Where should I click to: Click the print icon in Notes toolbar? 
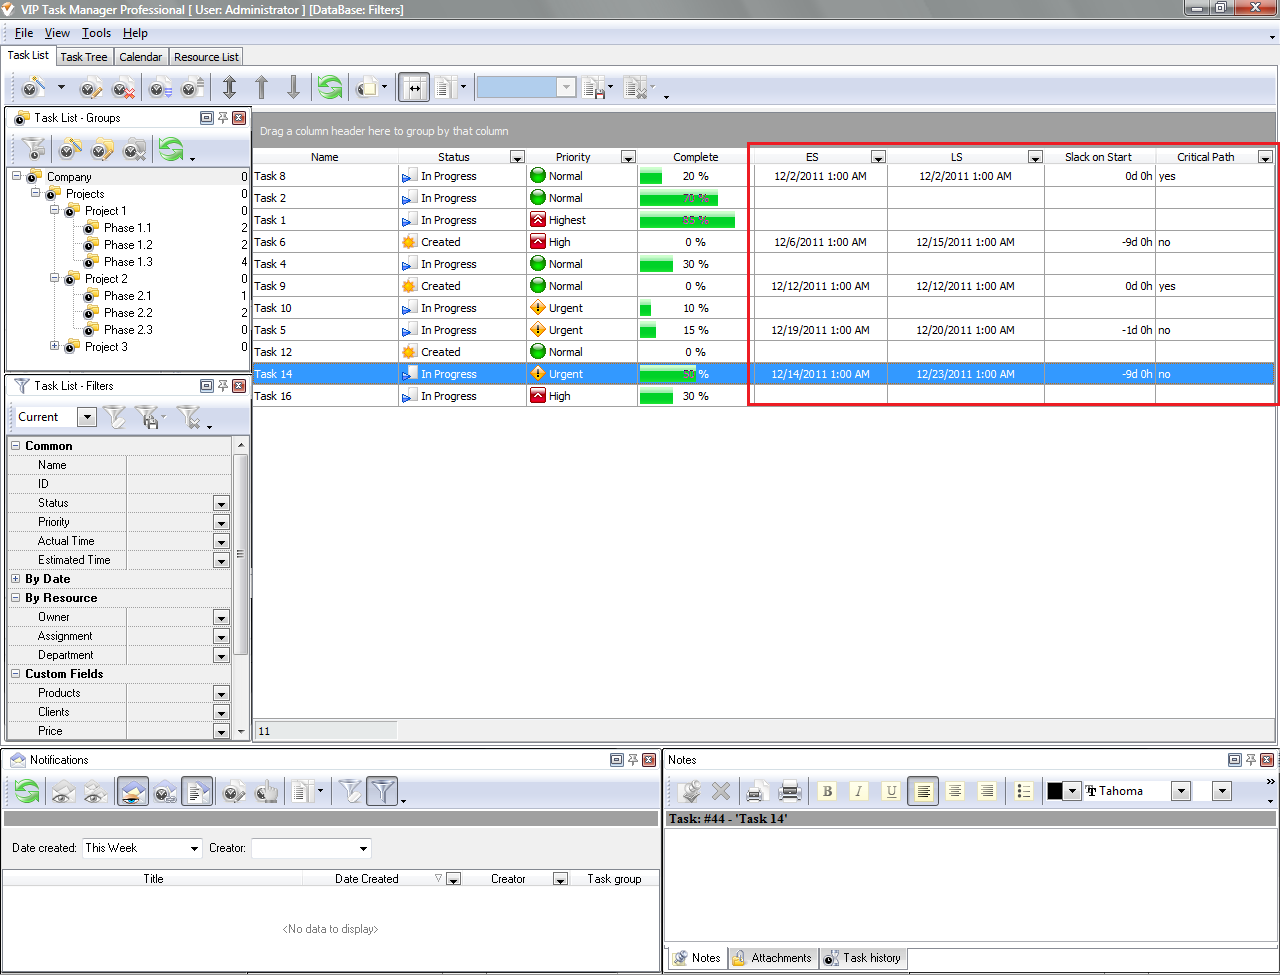click(790, 792)
